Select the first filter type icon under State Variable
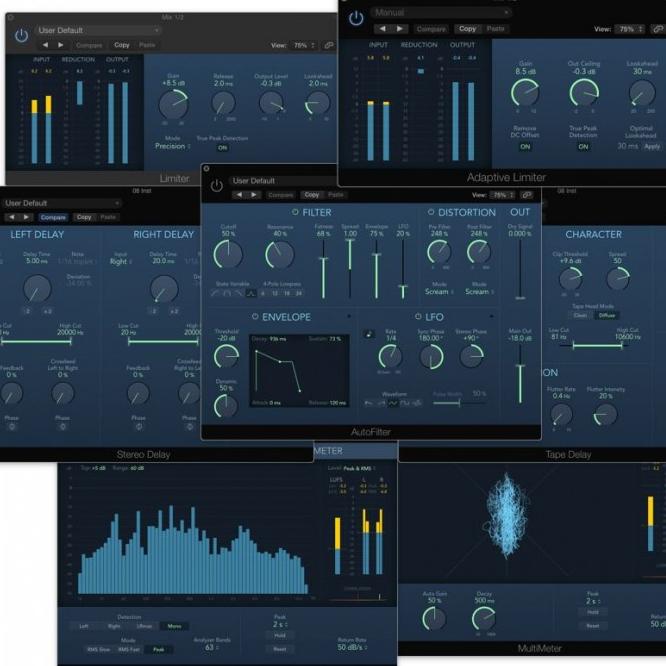Image resolution: width=666 pixels, height=666 pixels. pos(215,293)
